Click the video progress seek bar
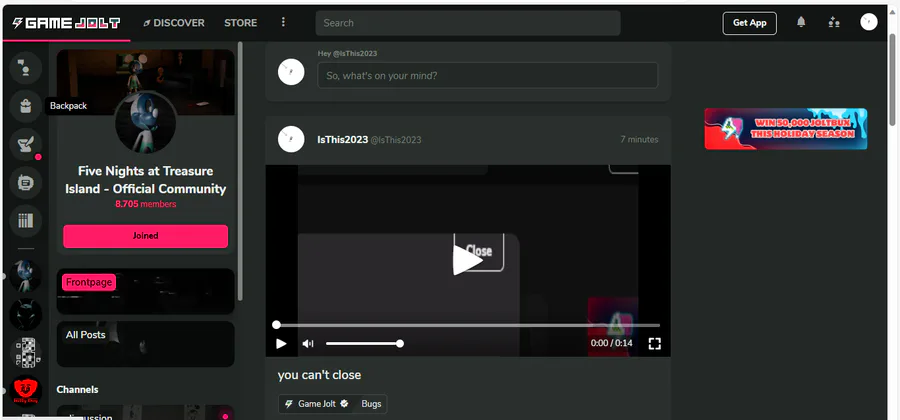This screenshot has width=900, height=420. (468, 325)
